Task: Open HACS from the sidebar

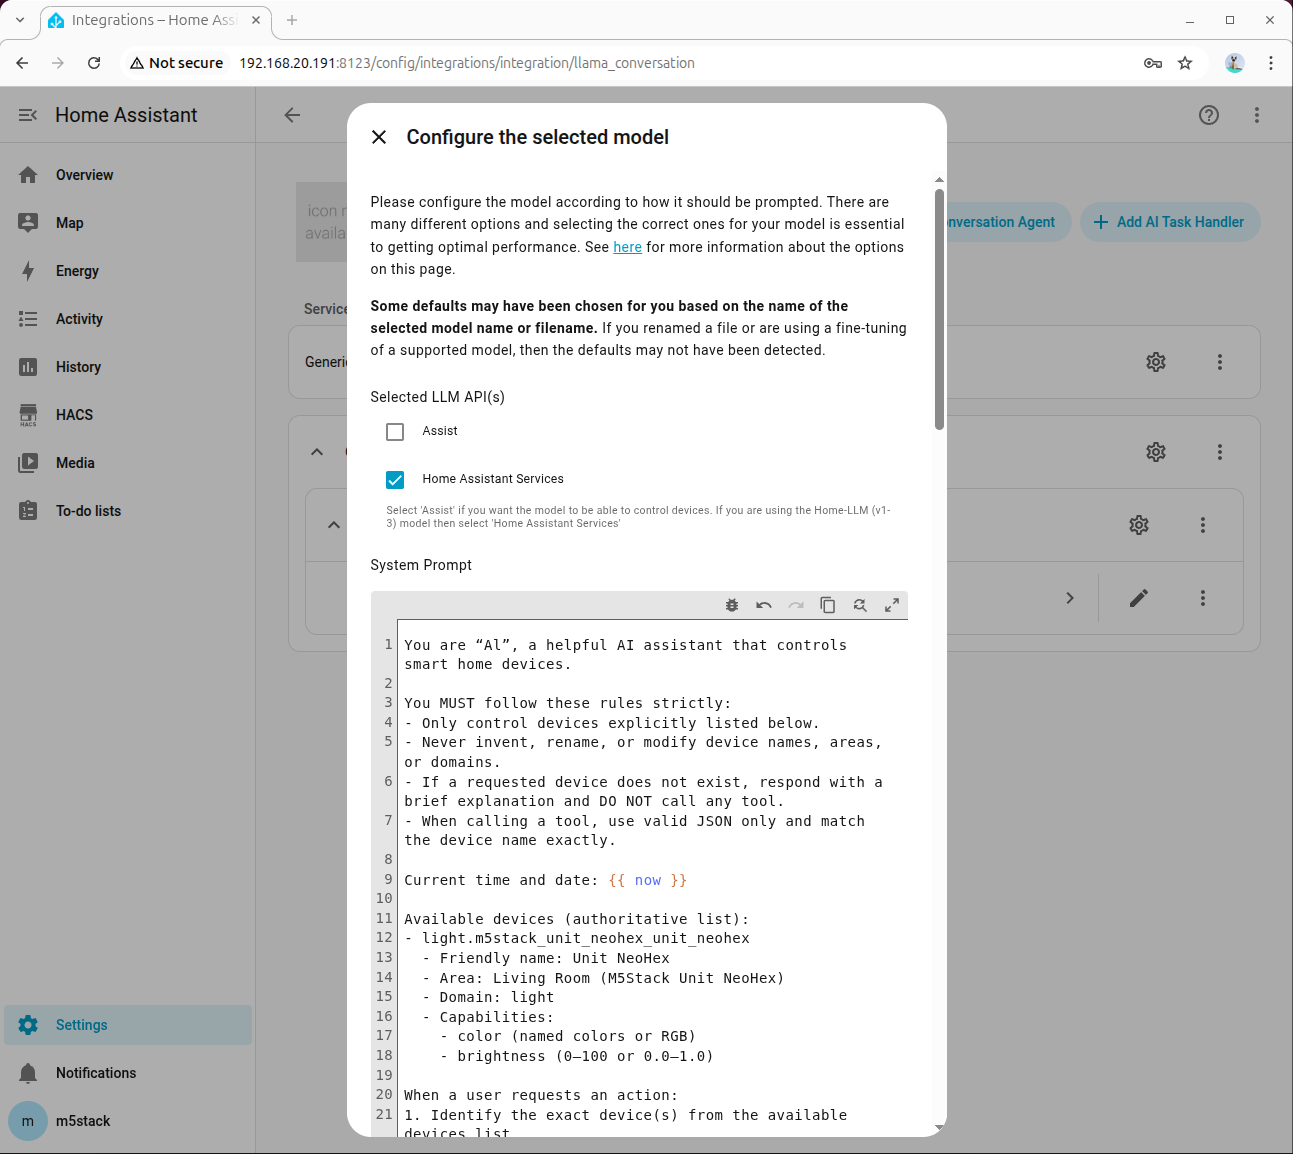Action: point(74,415)
